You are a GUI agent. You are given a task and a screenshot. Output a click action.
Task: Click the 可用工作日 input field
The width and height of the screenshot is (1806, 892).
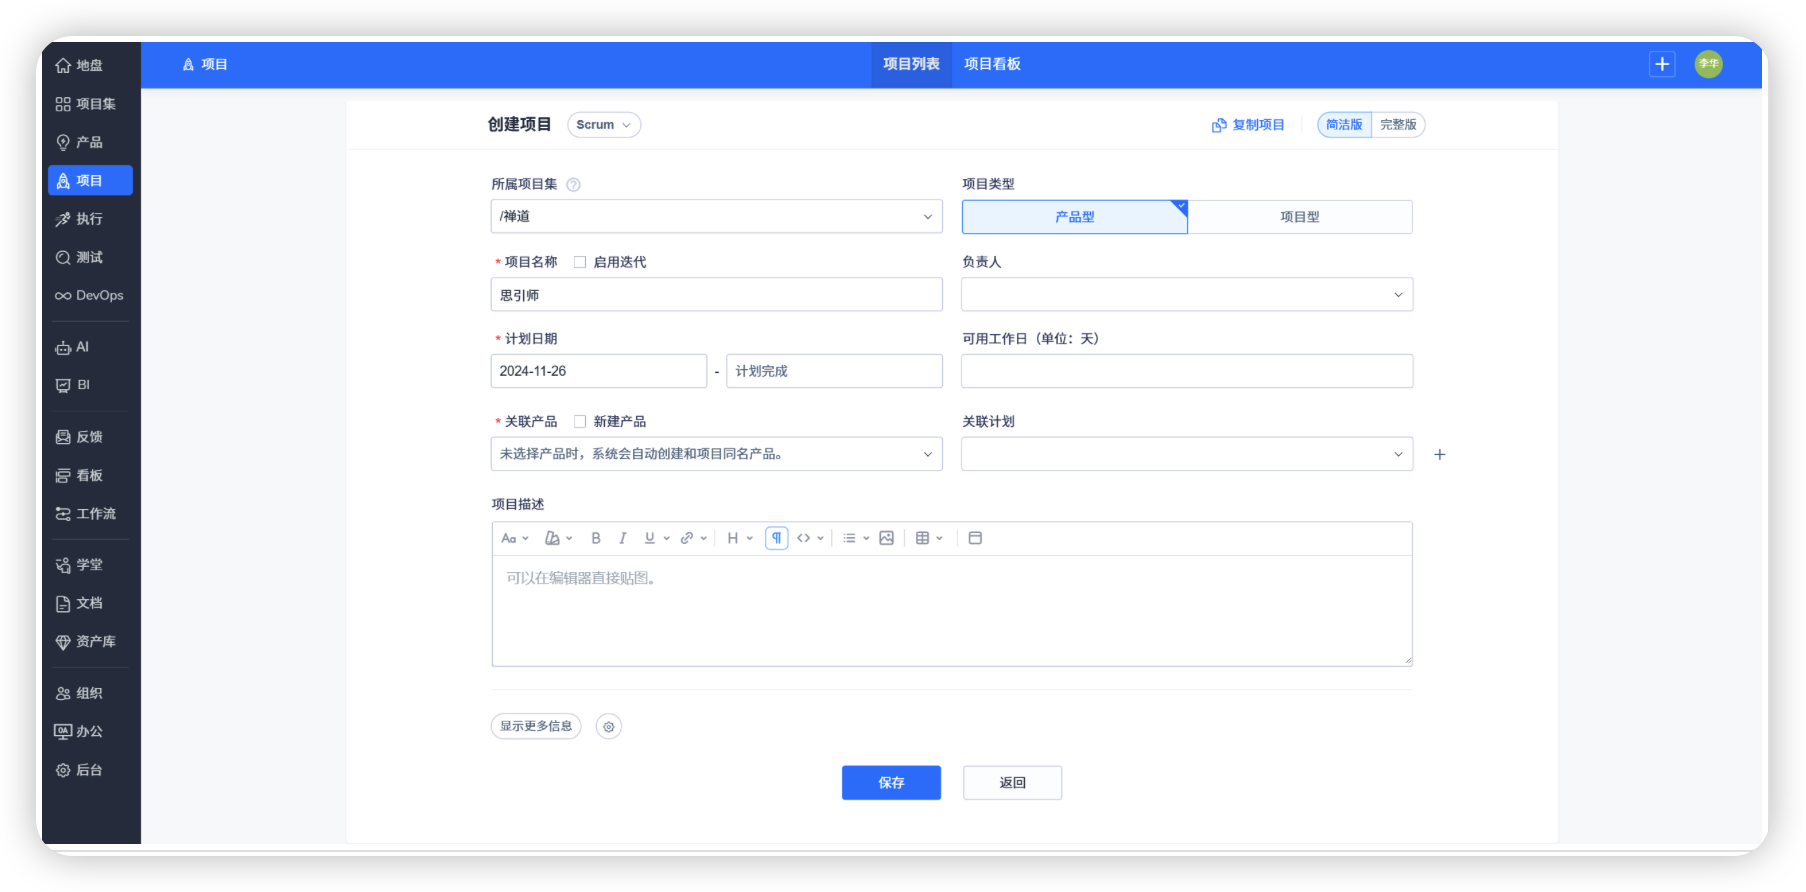pyautogui.click(x=1187, y=371)
